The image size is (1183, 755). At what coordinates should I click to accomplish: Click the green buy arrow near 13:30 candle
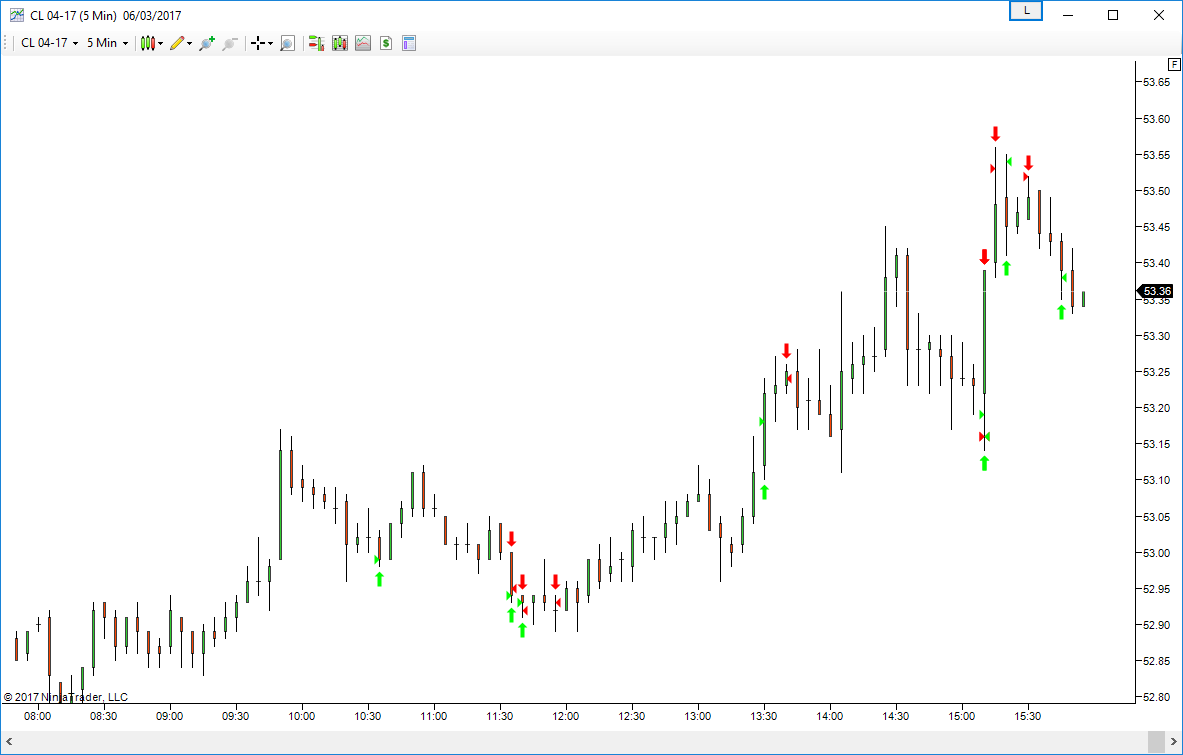764,493
